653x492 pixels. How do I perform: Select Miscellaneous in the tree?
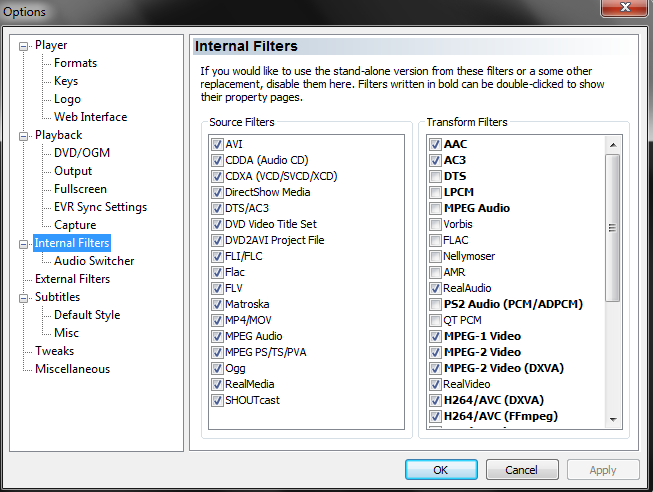(x=72, y=369)
